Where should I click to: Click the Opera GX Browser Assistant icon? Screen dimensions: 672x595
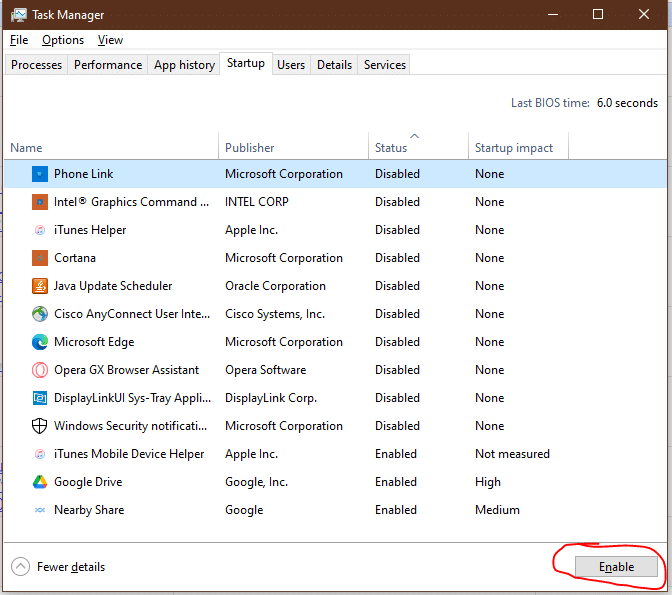click(40, 370)
